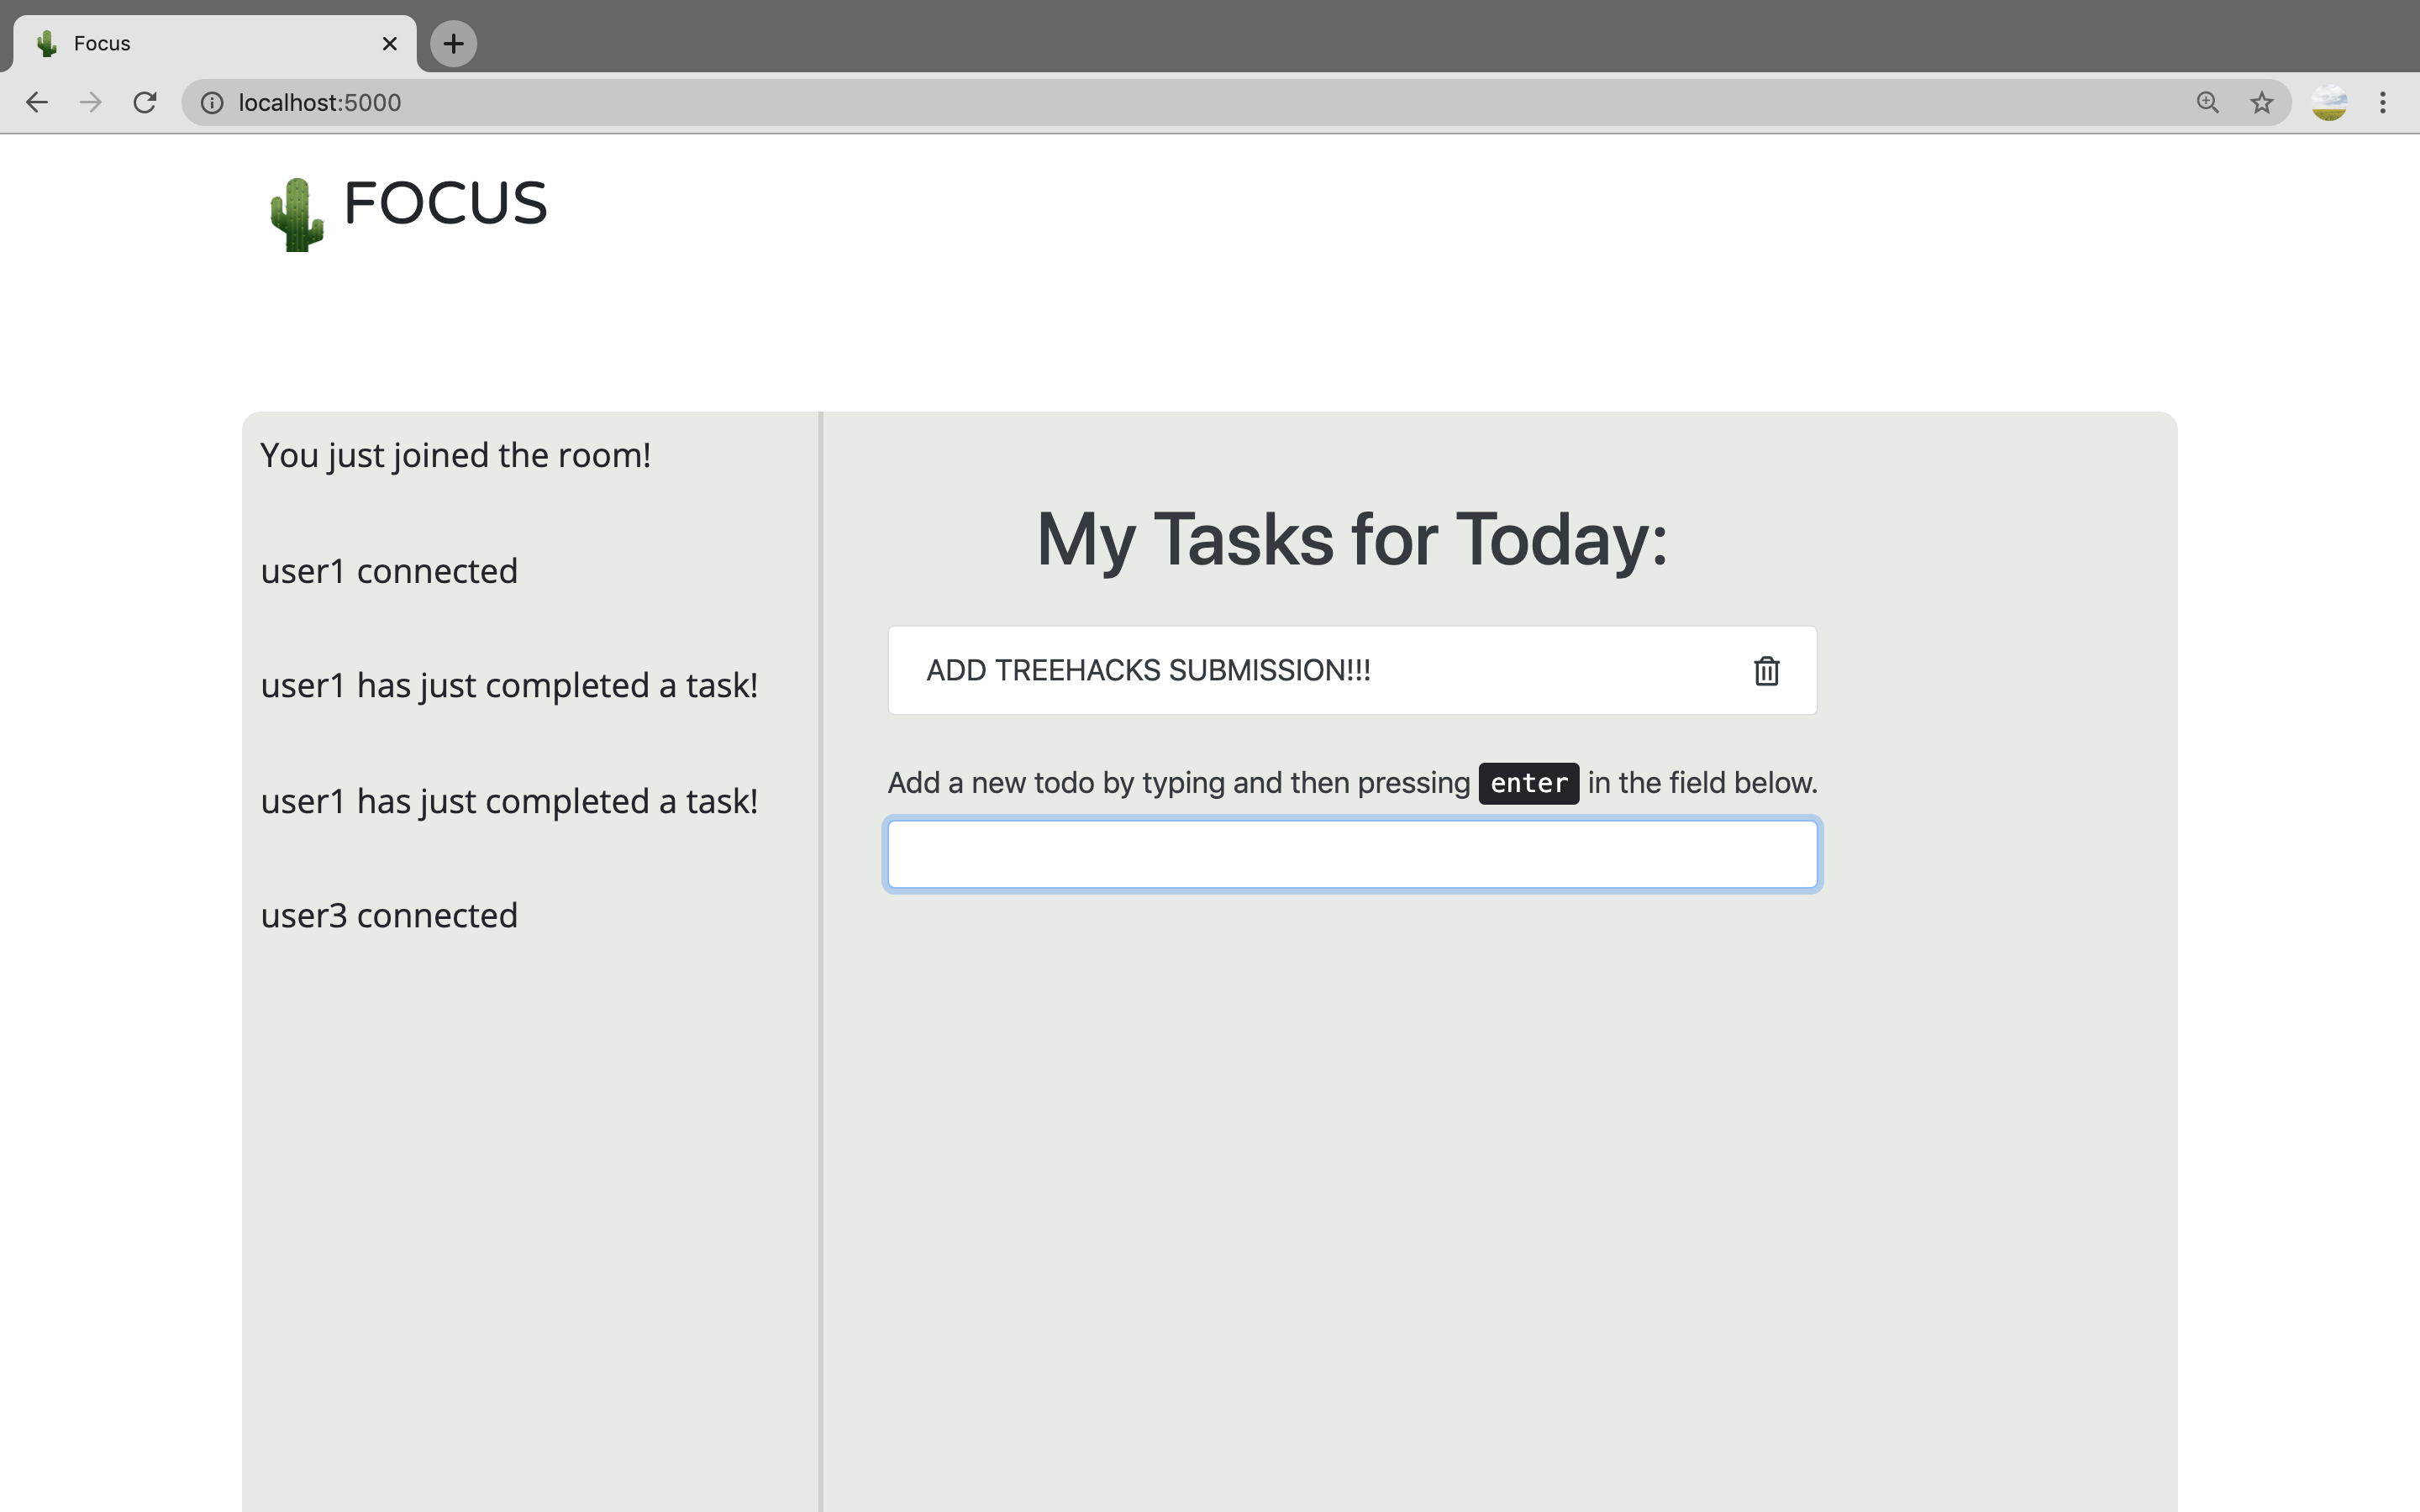Click the new todo input field
The height and width of the screenshot is (1512, 2420).
click(x=1352, y=854)
